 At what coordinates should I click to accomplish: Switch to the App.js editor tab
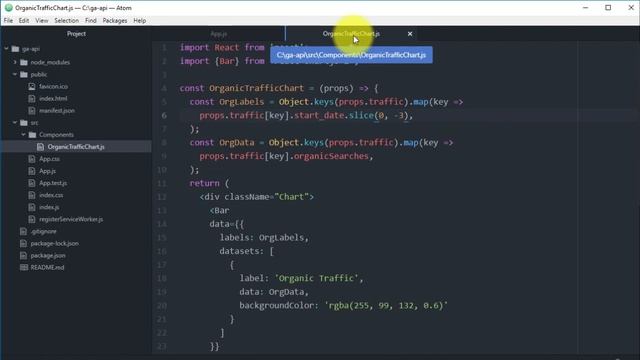tap(219, 34)
